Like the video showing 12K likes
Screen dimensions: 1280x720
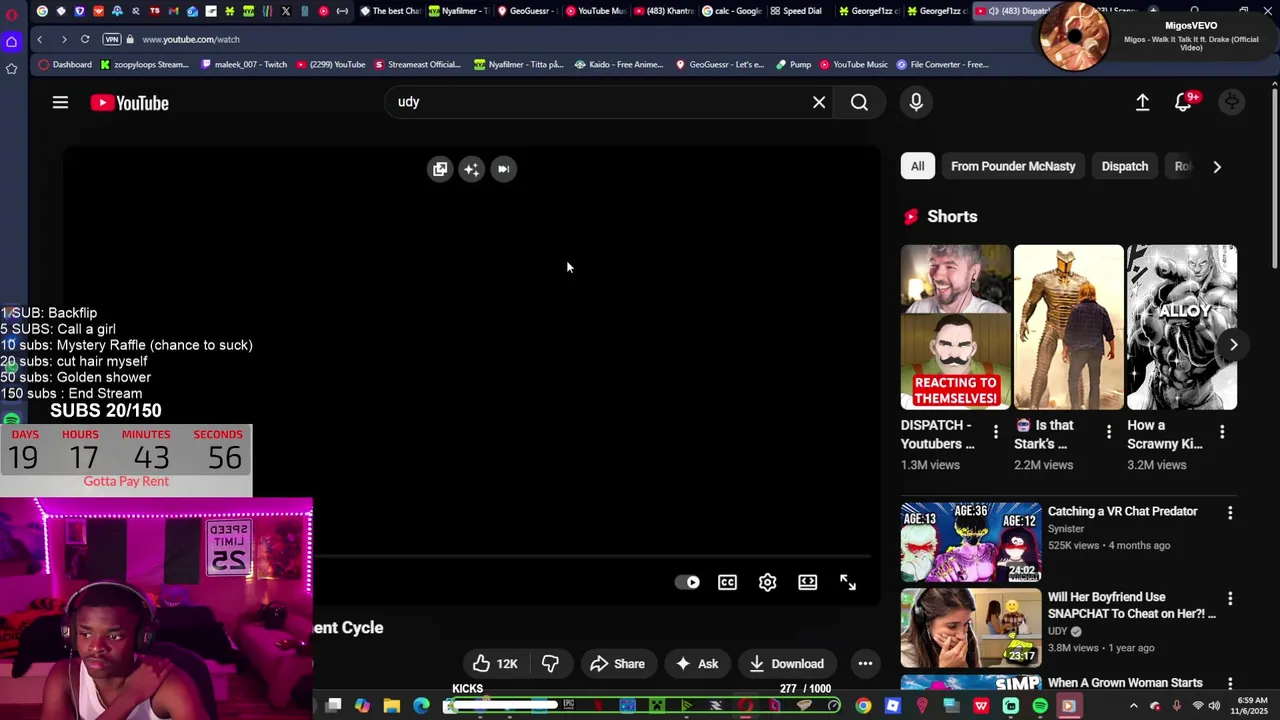(496, 664)
